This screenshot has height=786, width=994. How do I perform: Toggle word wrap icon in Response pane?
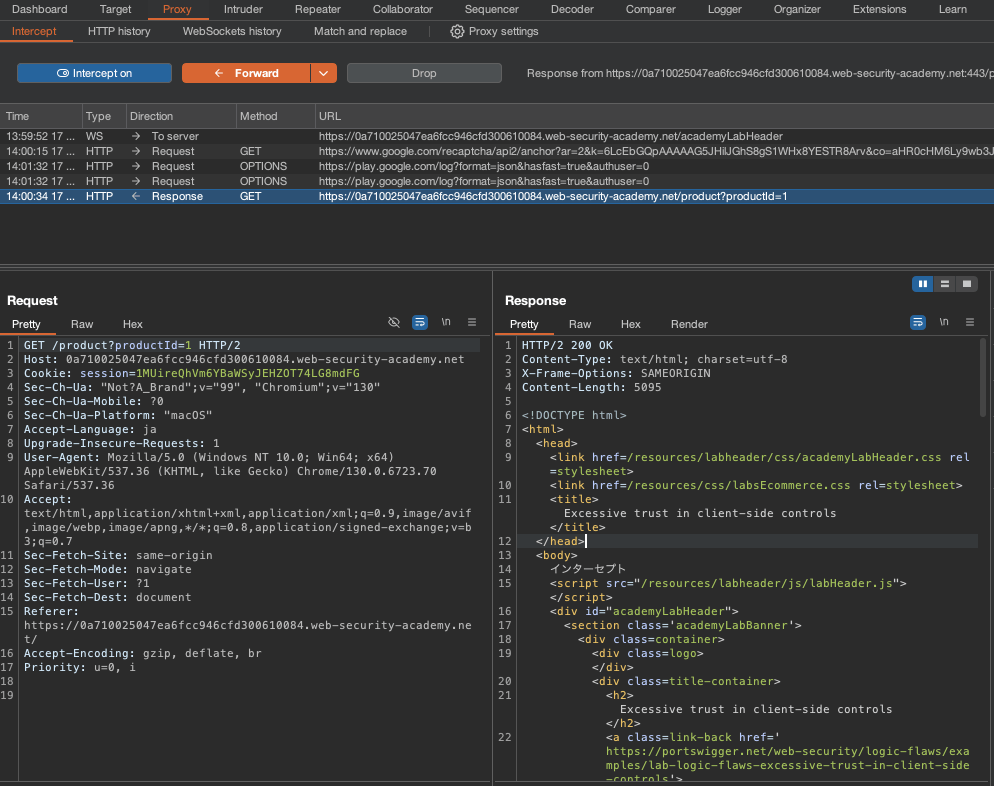click(917, 322)
